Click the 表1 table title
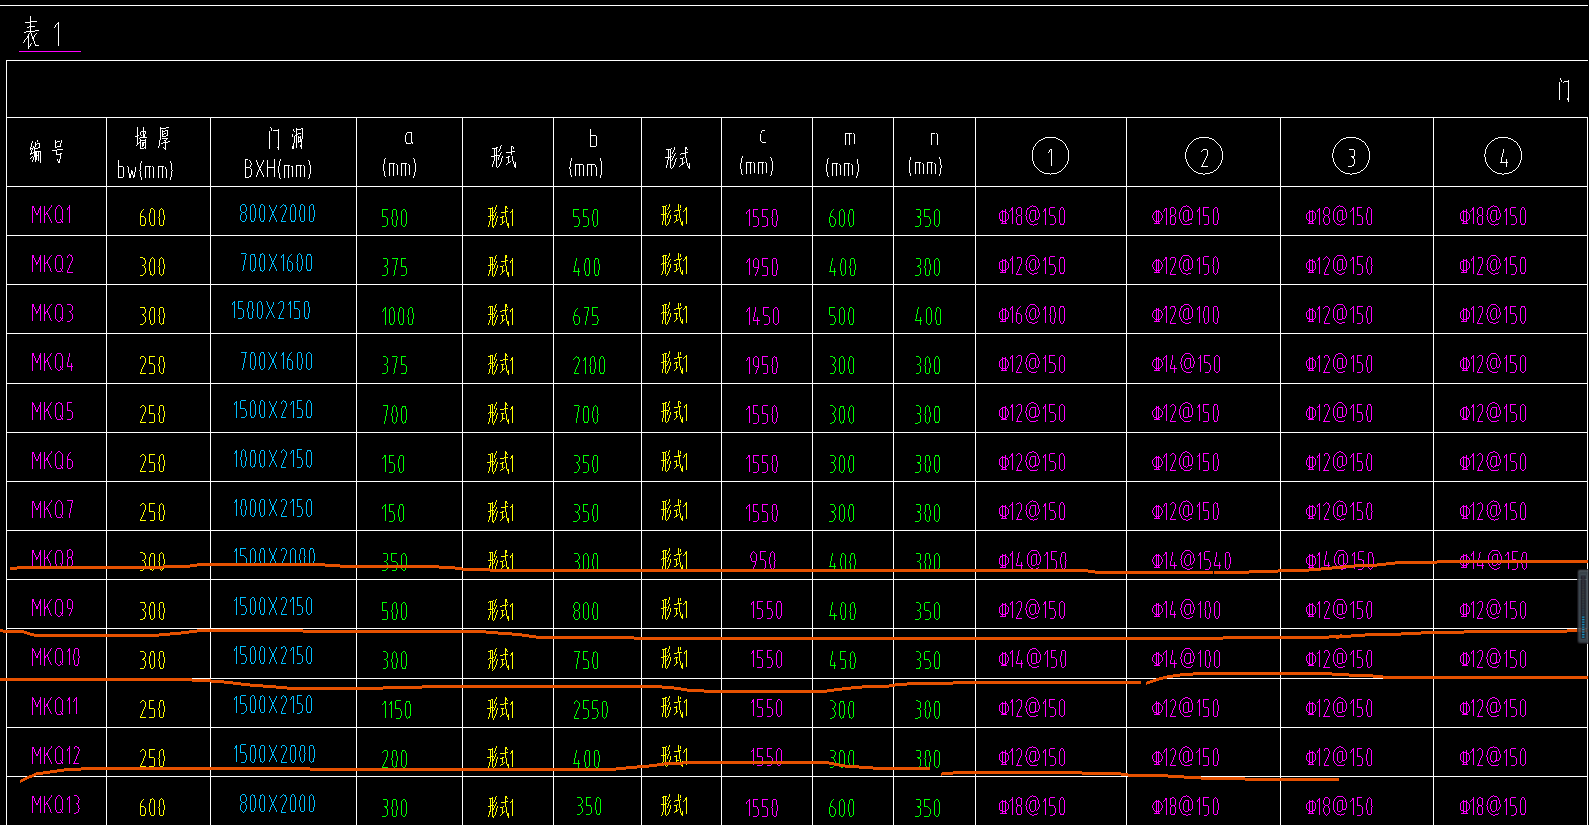Viewport: 1589px width, 825px height. (x=44, y=35)
